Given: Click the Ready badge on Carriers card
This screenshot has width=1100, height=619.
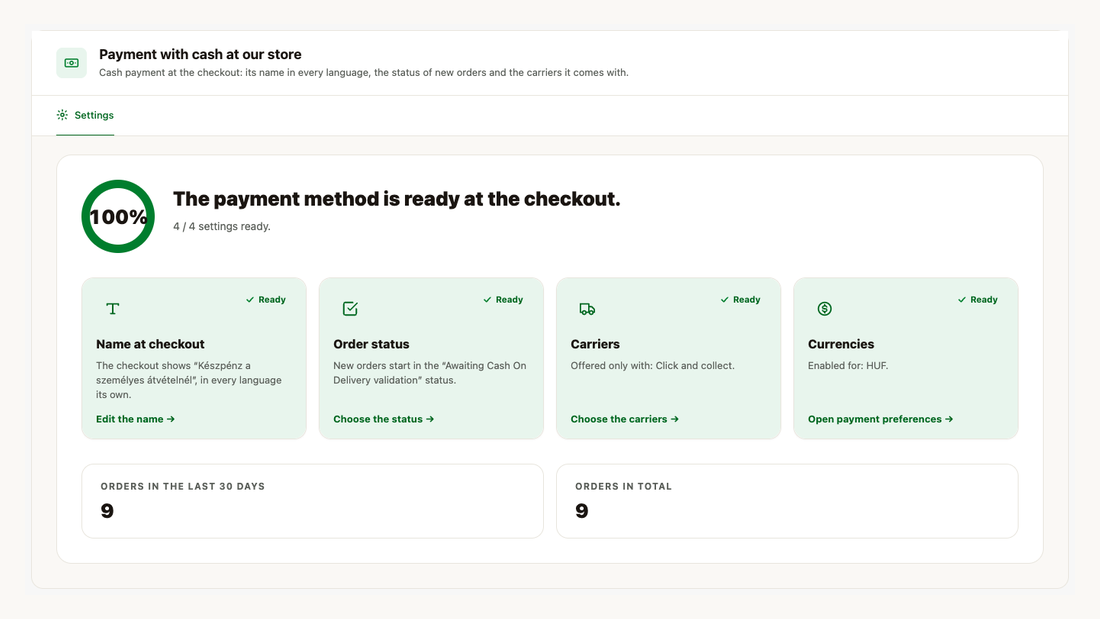Looking at the screenshot, I should (740, 300).
